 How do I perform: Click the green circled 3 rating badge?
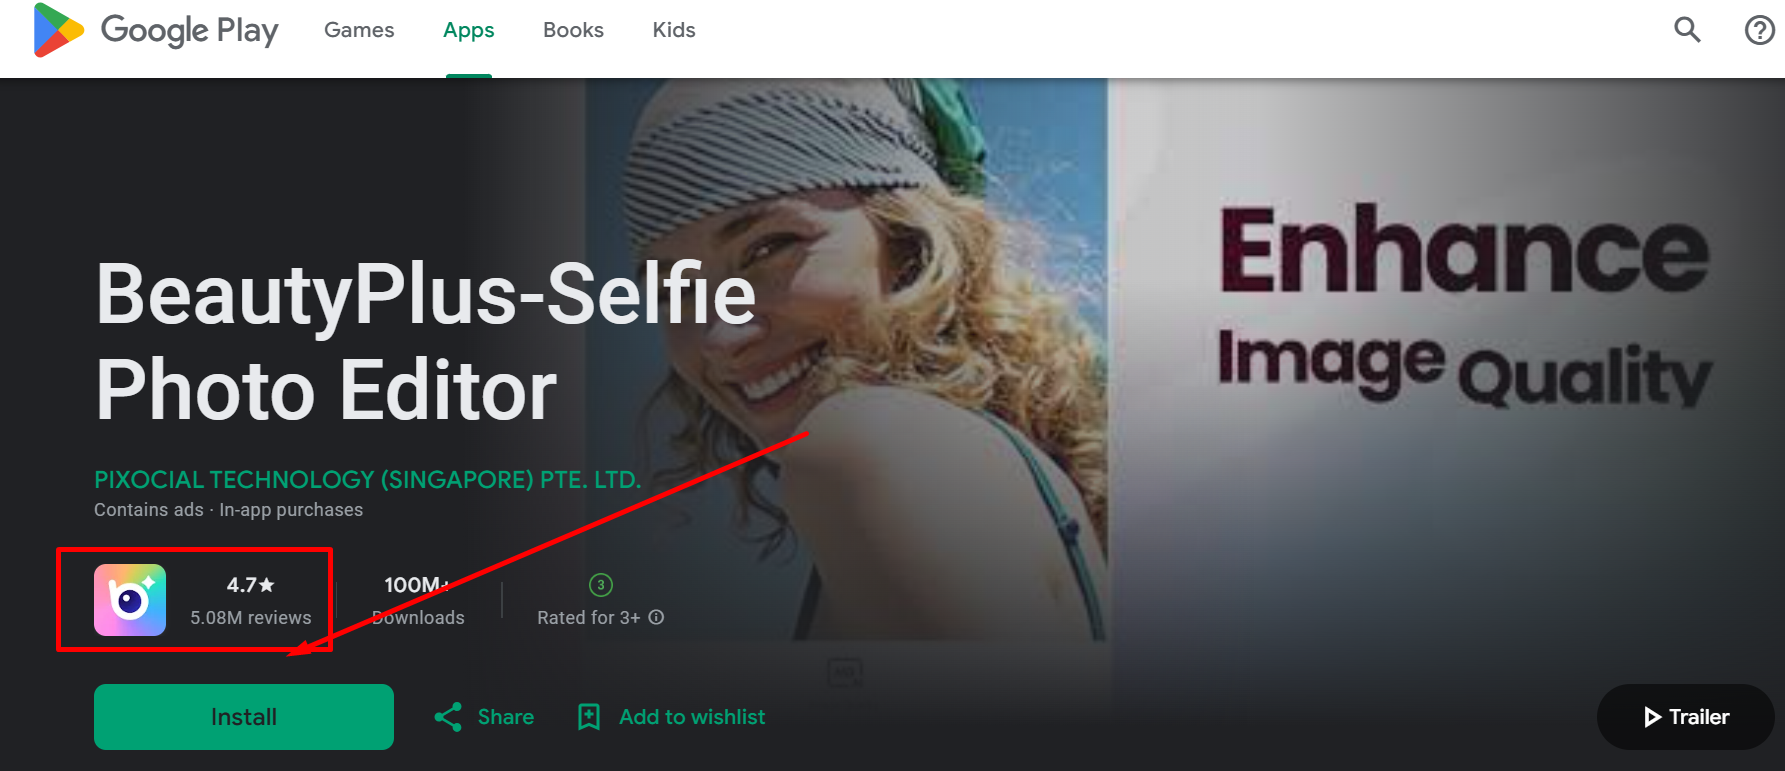(x=601, y=585)
